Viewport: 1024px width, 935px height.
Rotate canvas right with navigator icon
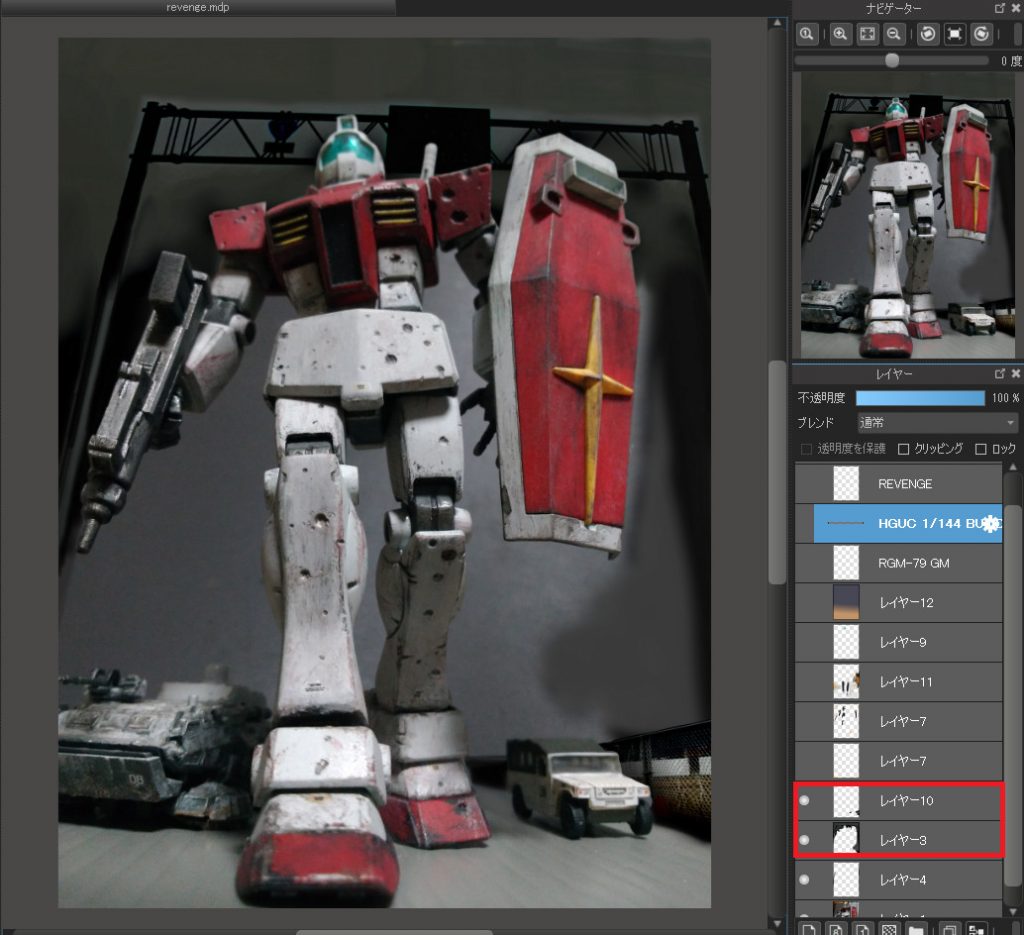pos(982,34)
